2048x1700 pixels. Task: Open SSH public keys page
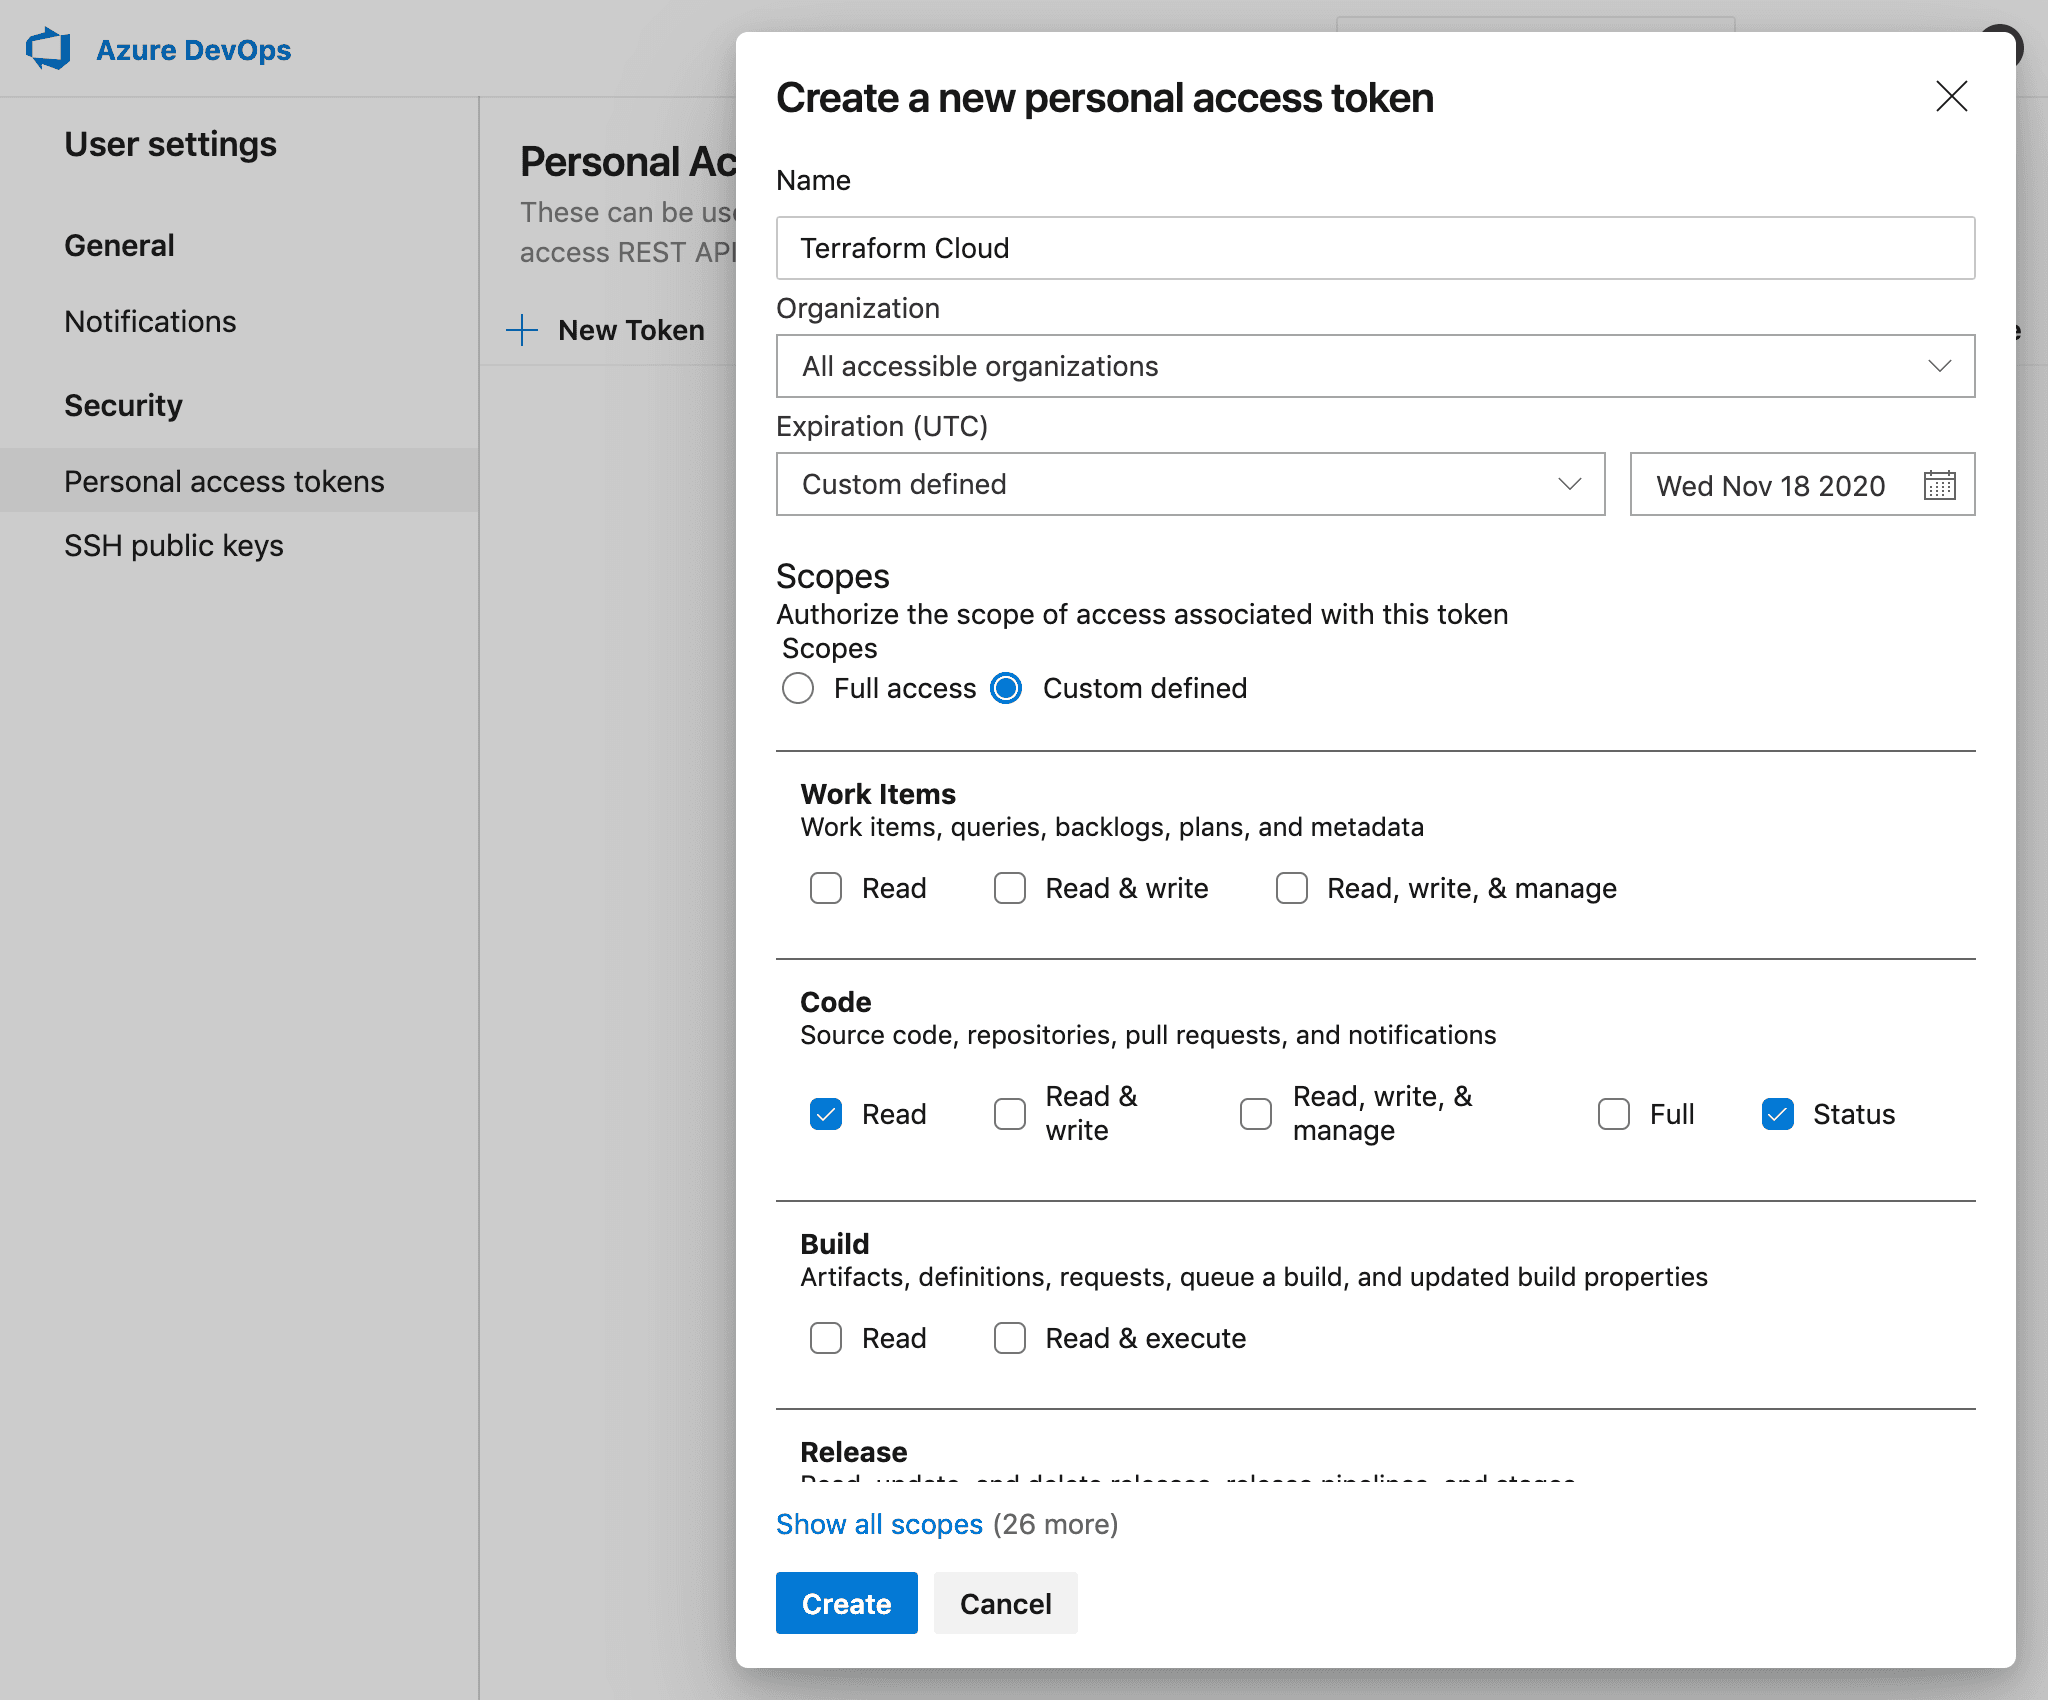tap(174, 545)
